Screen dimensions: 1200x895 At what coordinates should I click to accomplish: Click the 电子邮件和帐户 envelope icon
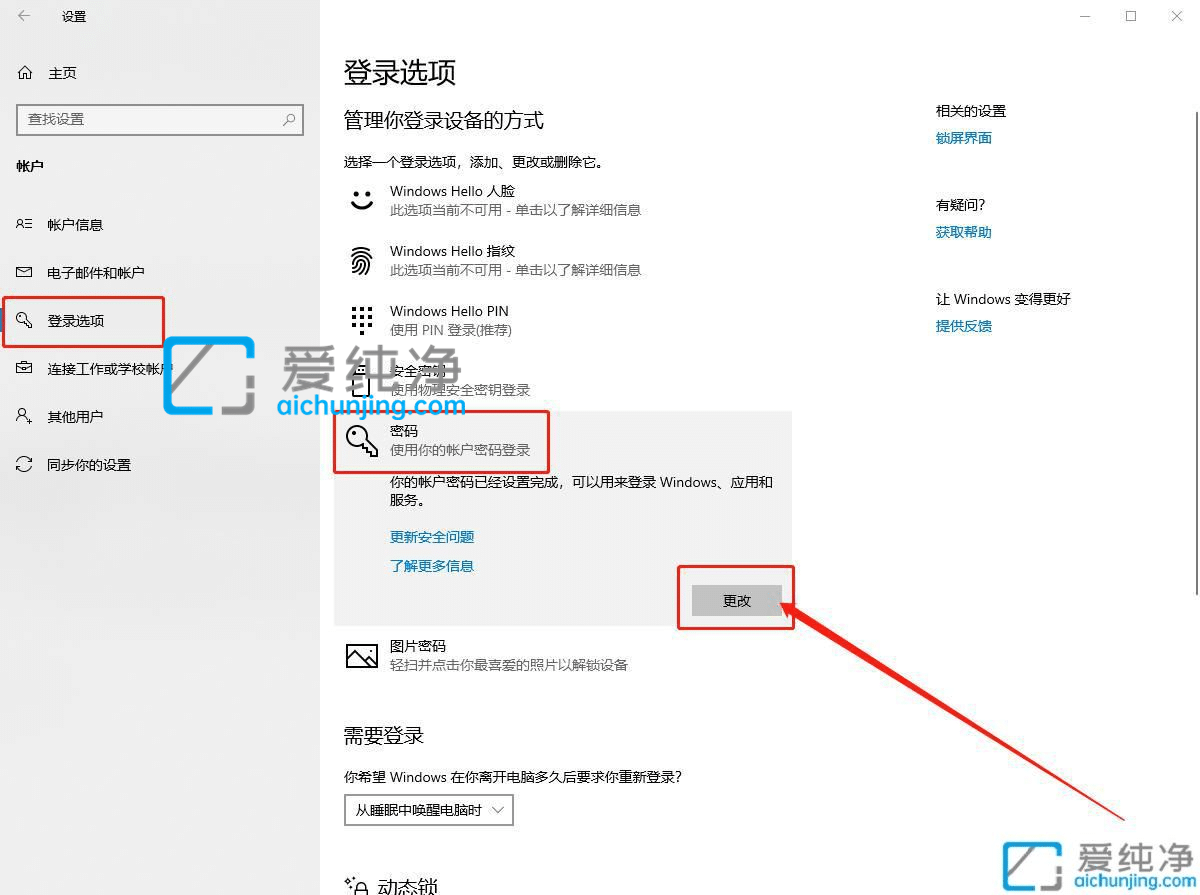(x=25, y=272)
